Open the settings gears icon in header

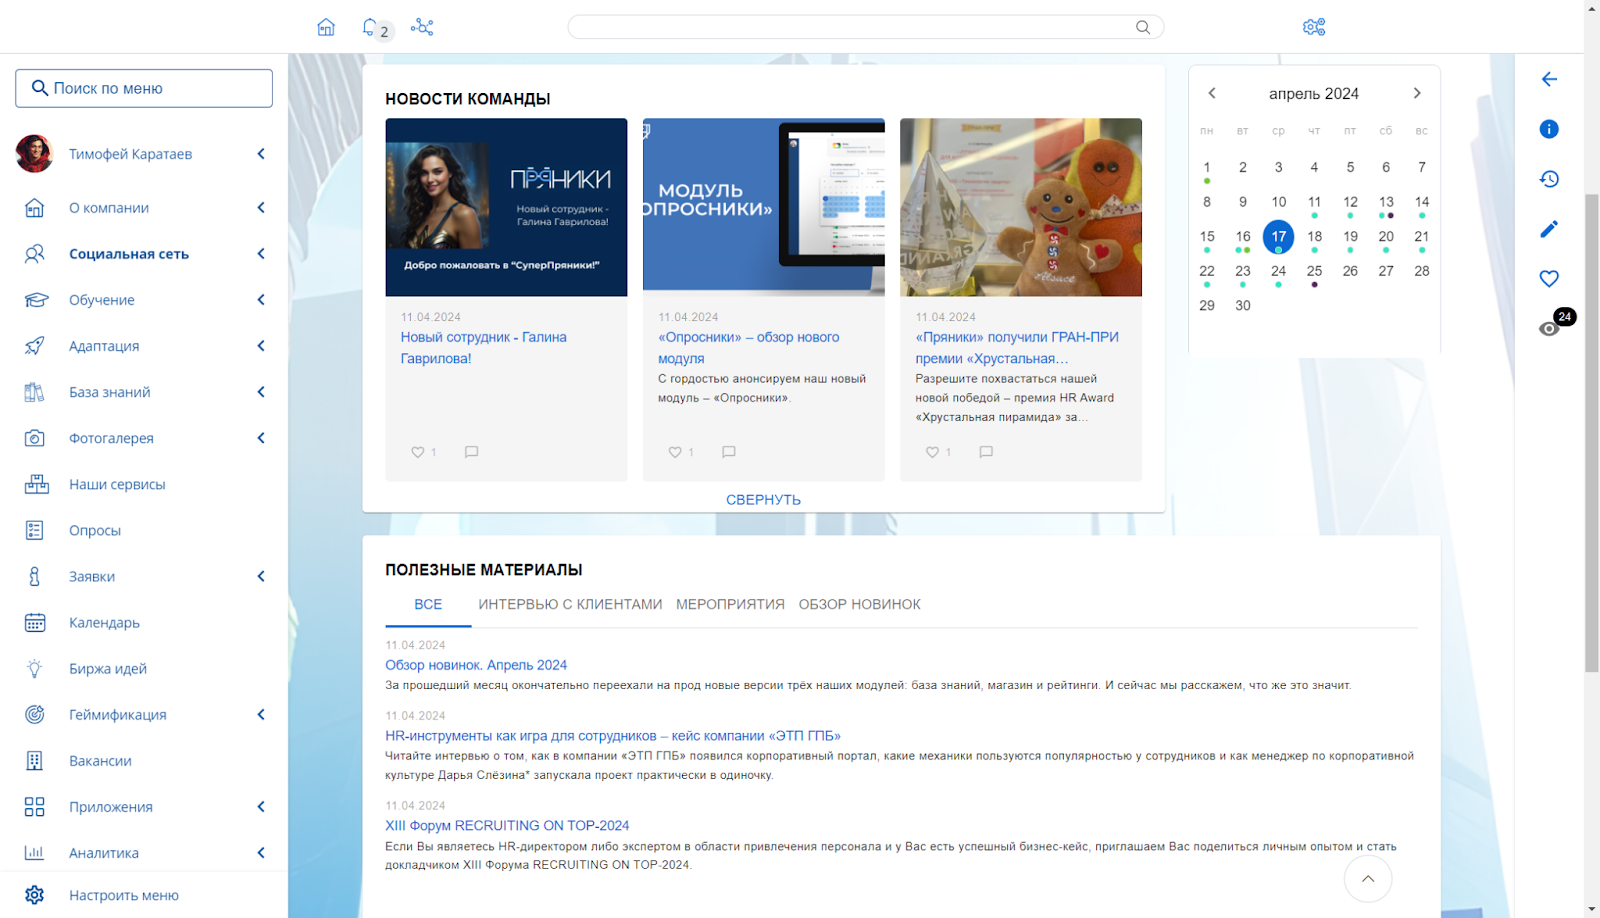pyautogui.click(x=1314, y=27)
